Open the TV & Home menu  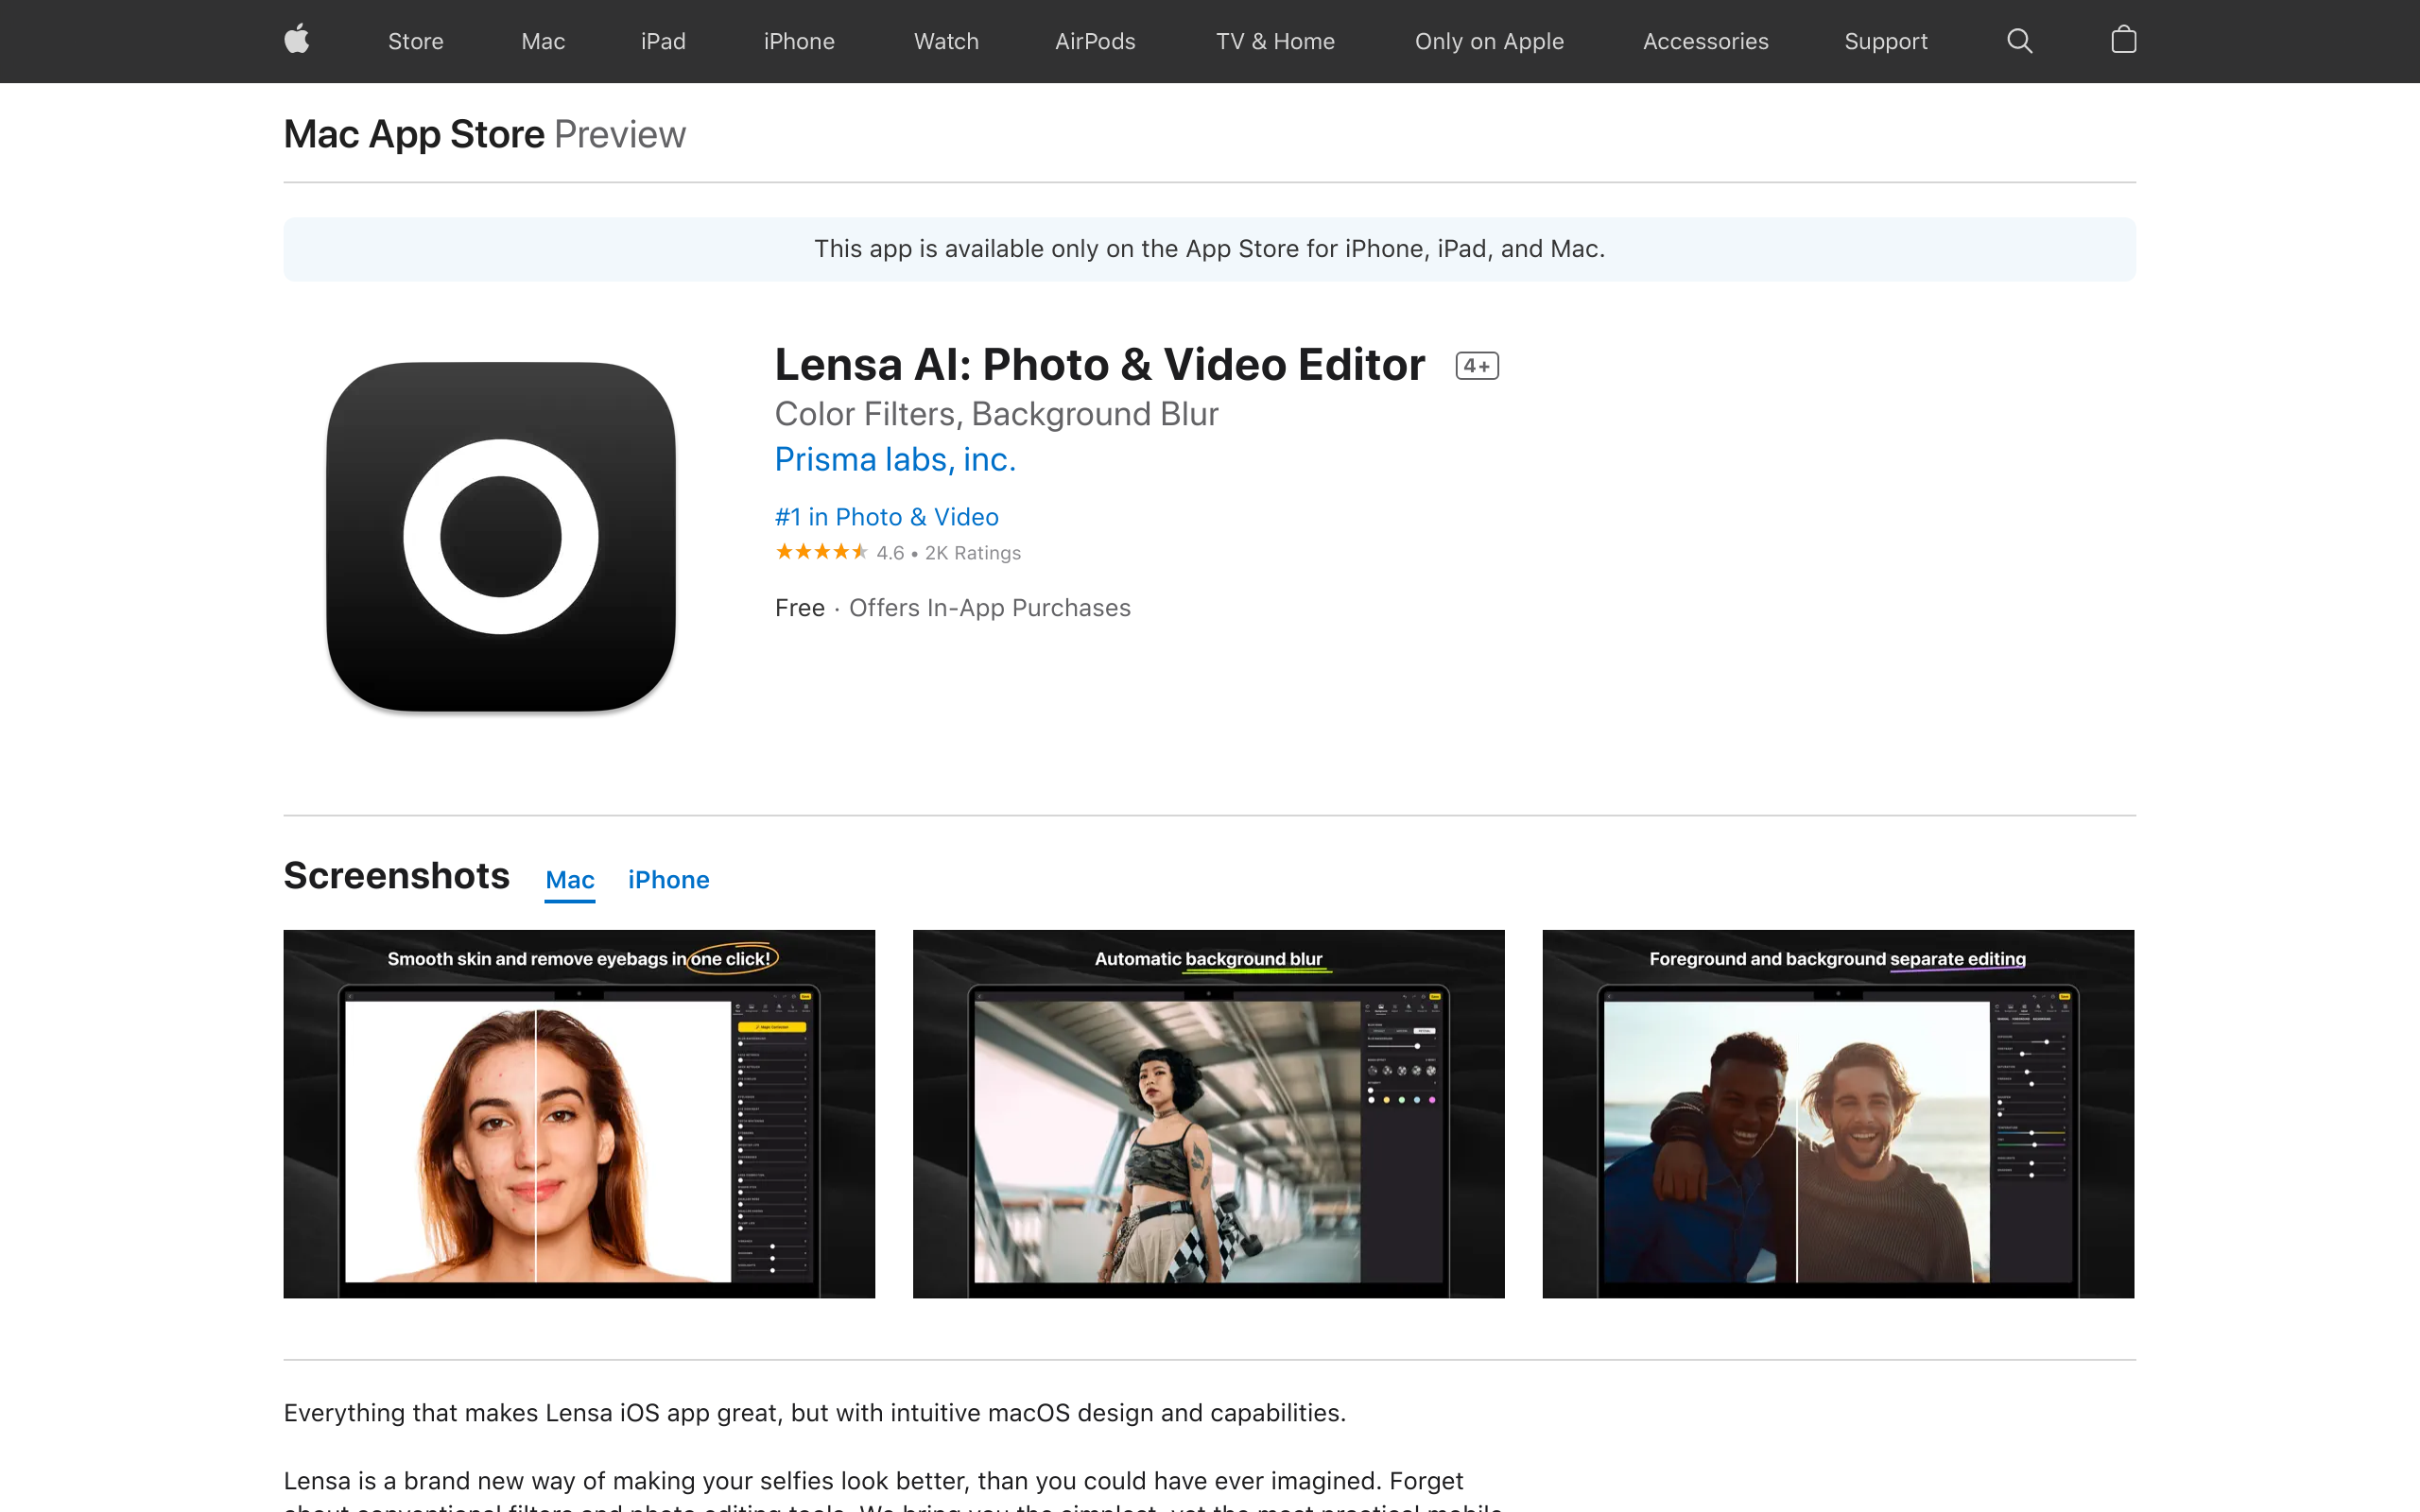[1275, 41]
